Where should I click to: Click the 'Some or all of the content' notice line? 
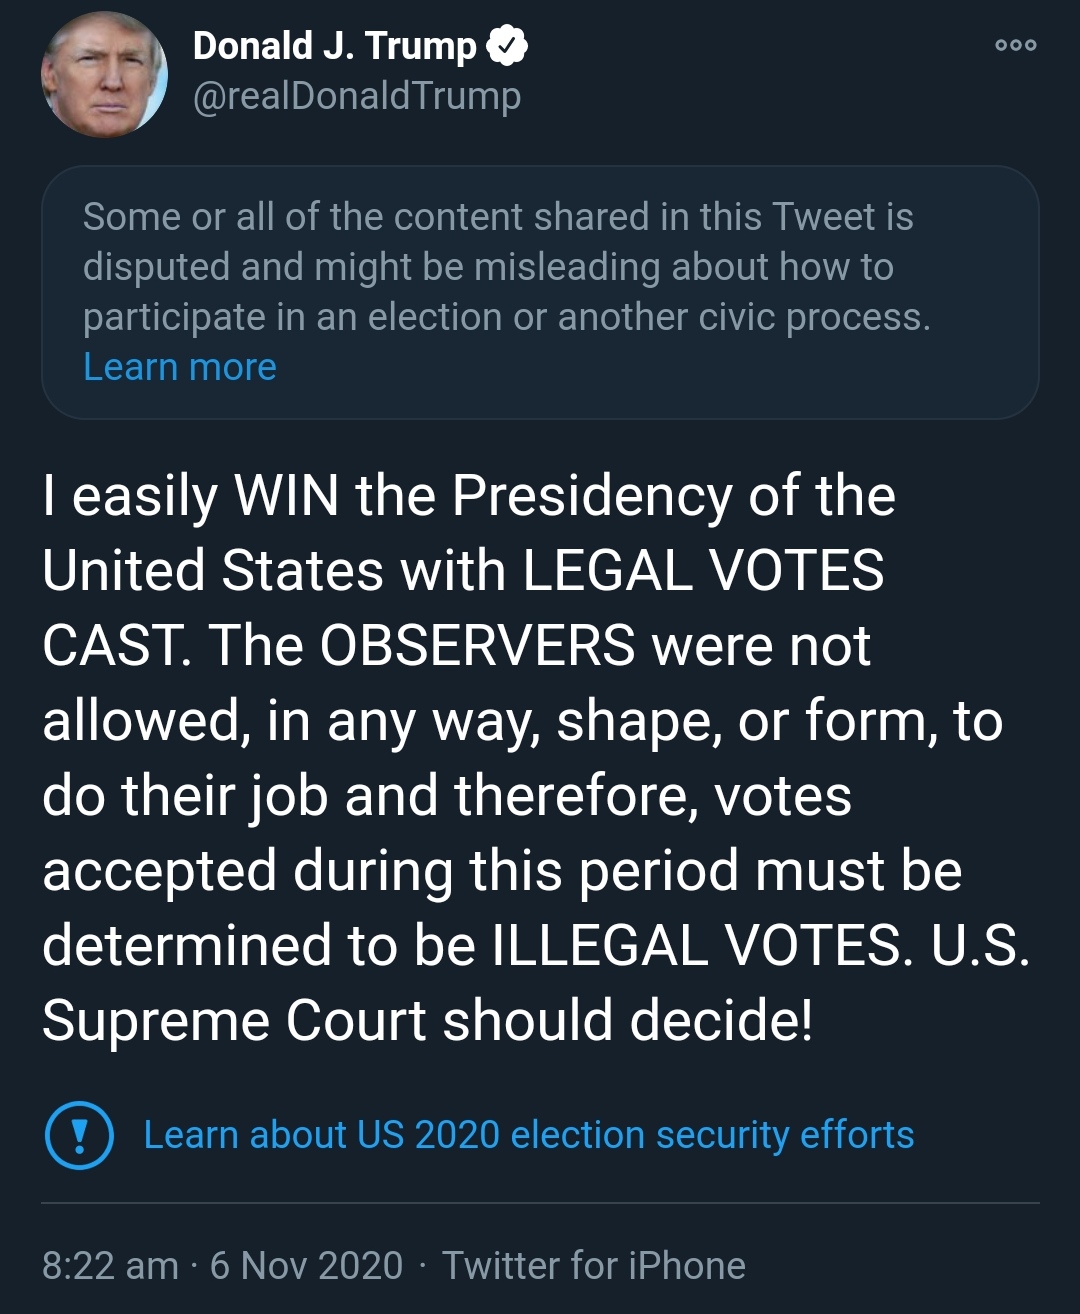click(x=498, y=217)
